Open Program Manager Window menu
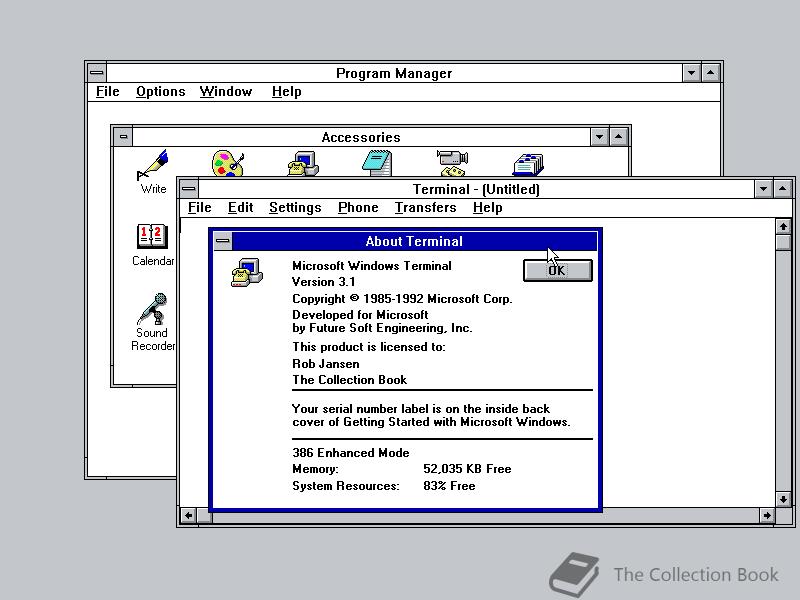Viewport: 800px width, 600px height. (x=226, y=92)
